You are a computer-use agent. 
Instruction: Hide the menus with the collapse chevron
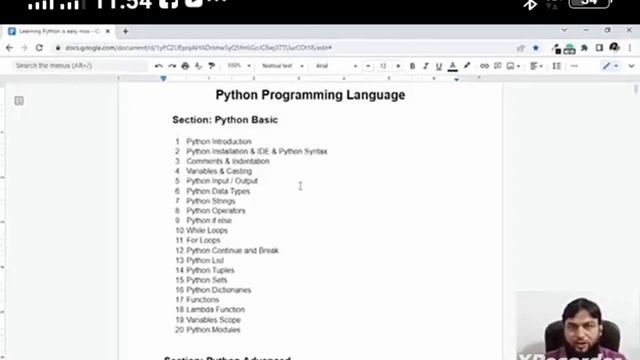631,66
